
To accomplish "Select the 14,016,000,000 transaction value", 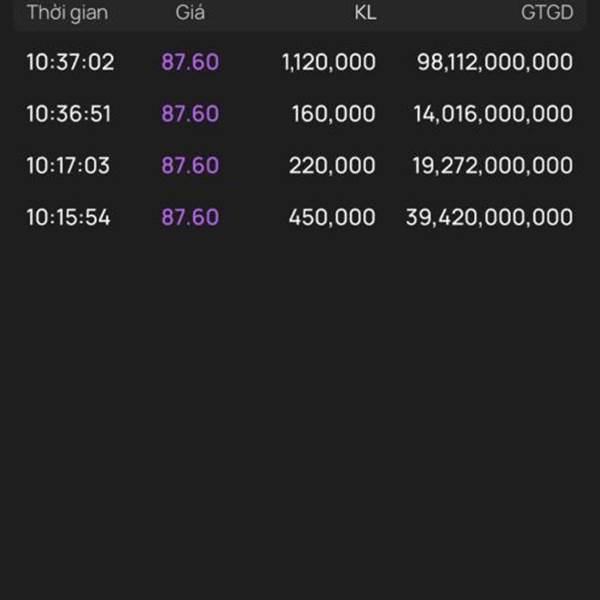I will [x=493, y=114].
